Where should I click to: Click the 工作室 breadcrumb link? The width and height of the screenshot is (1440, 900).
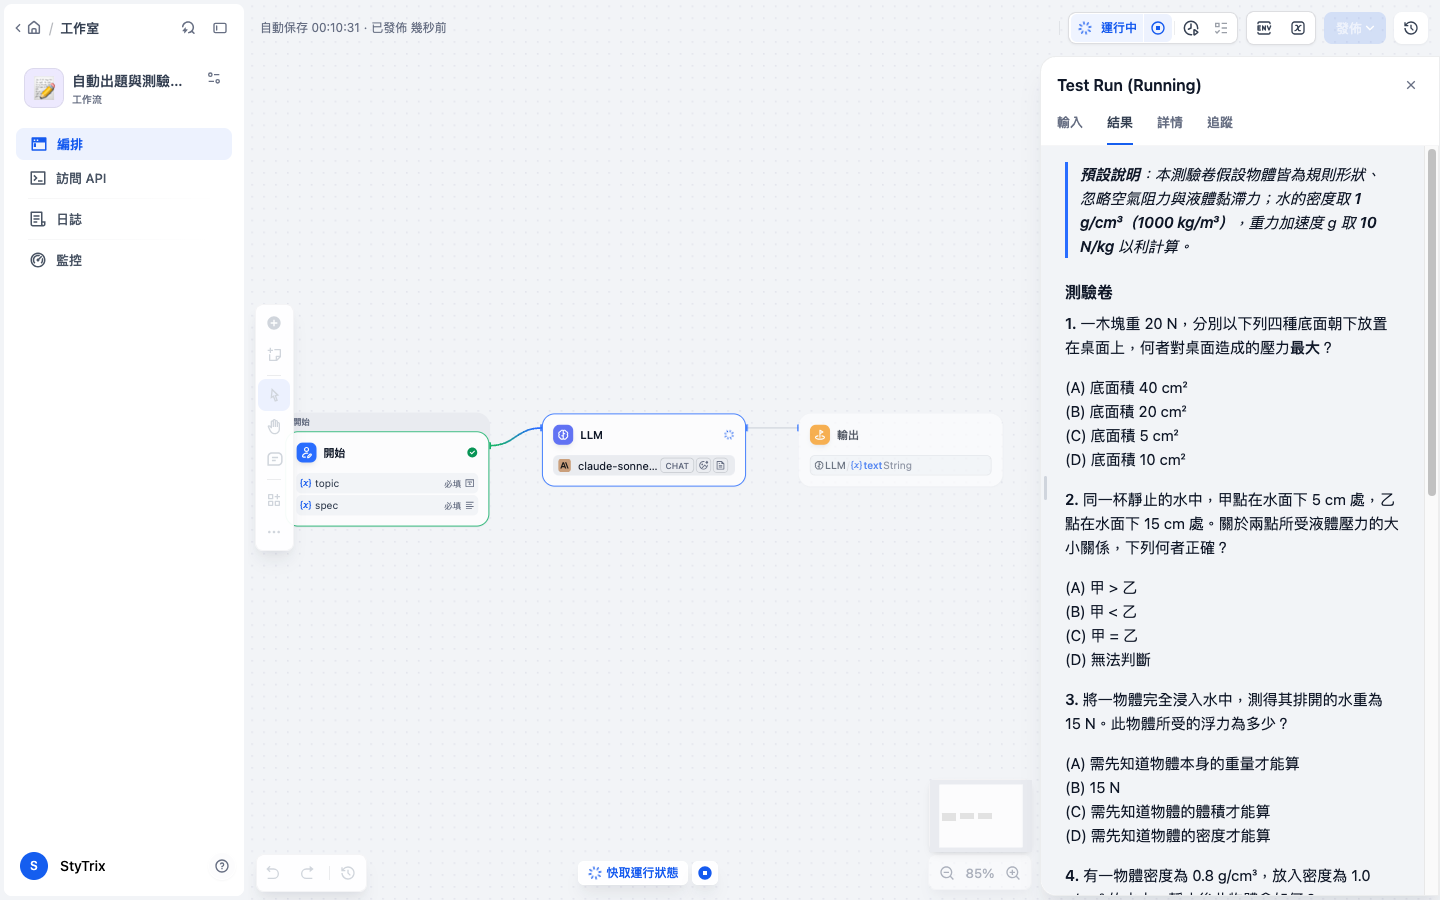pyautogui.click(x=80, y=28)
